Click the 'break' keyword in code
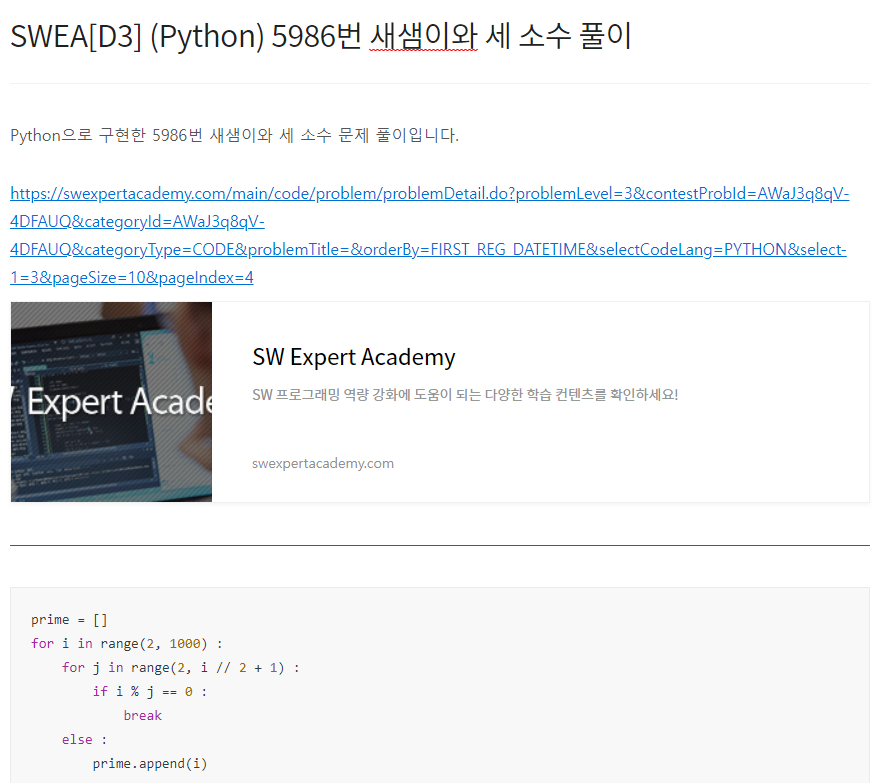 (x=143, y=716)
